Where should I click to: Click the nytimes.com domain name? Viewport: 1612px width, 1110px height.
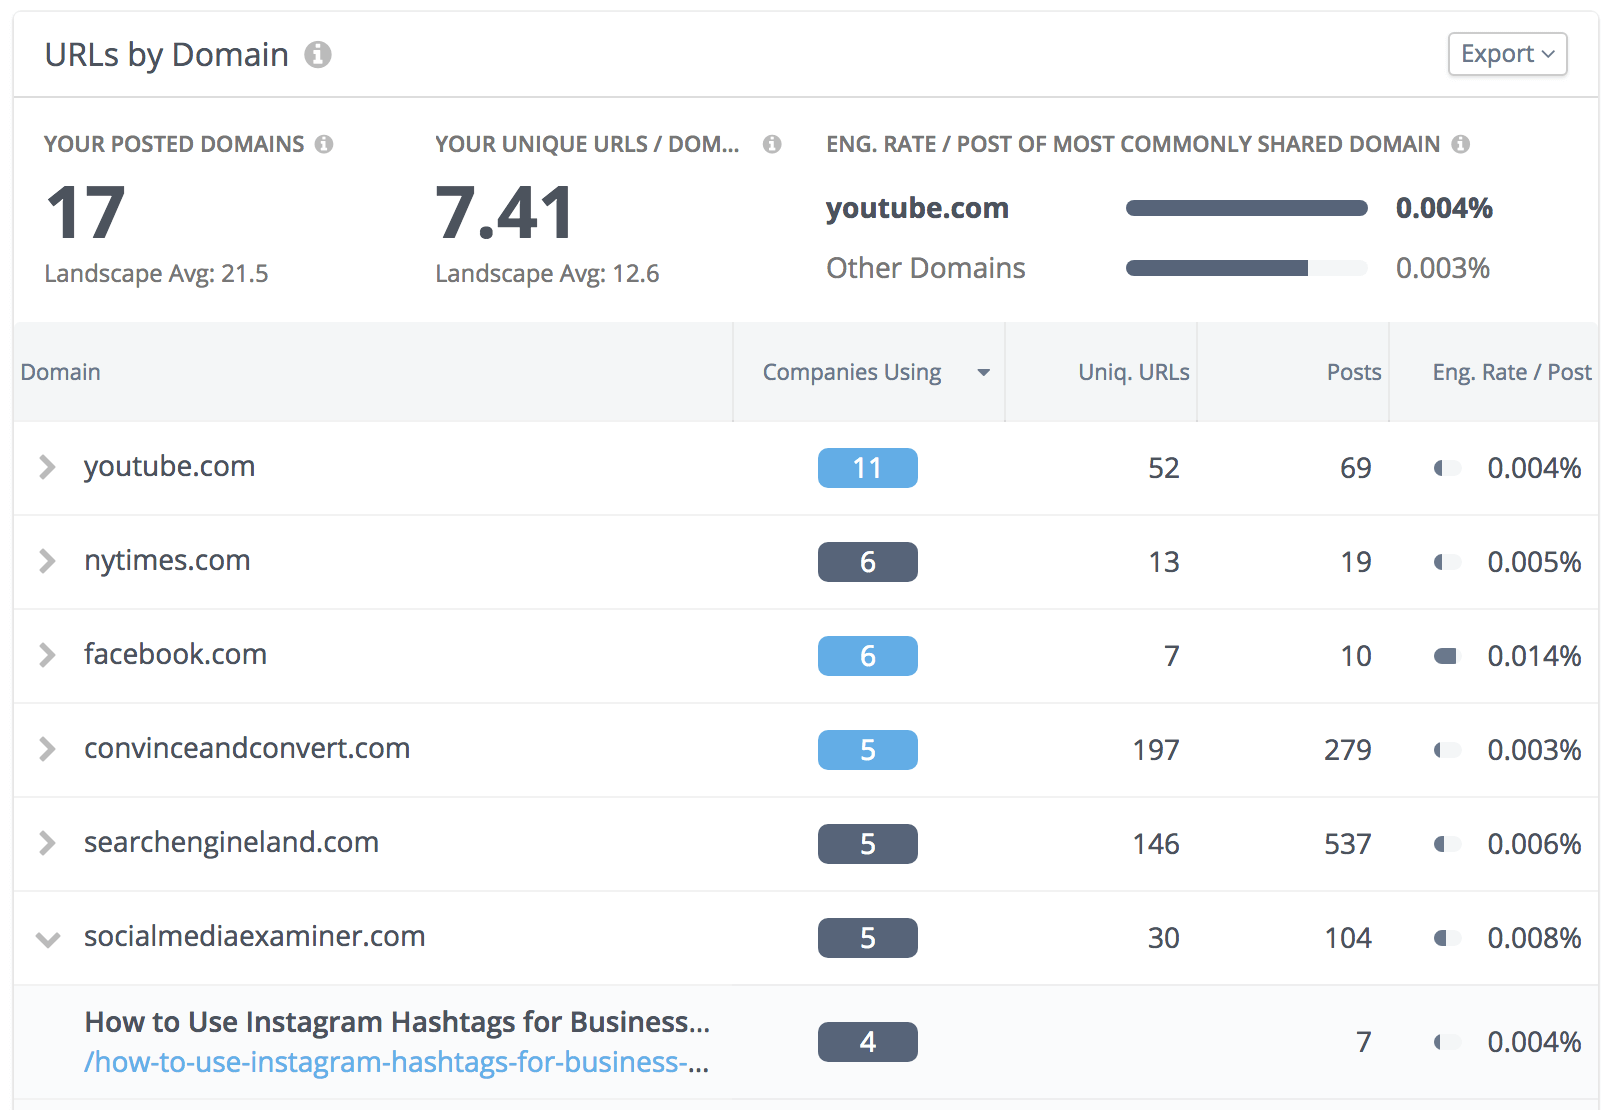click(167, 560)
